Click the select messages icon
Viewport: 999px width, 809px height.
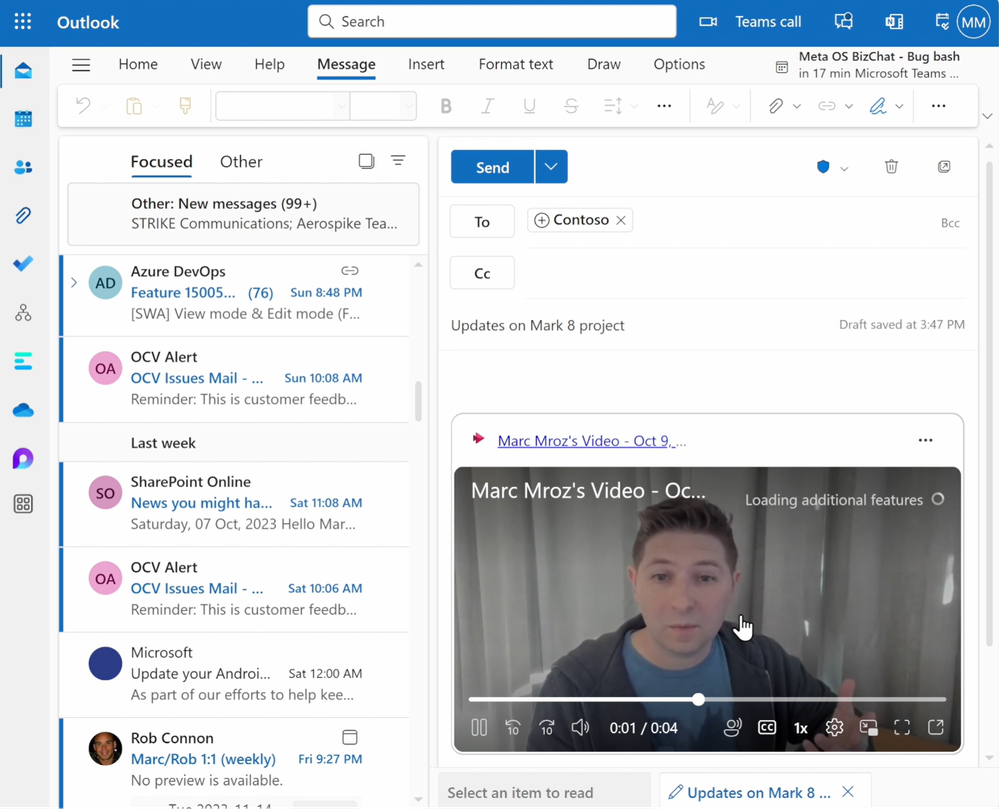(366, 161)
